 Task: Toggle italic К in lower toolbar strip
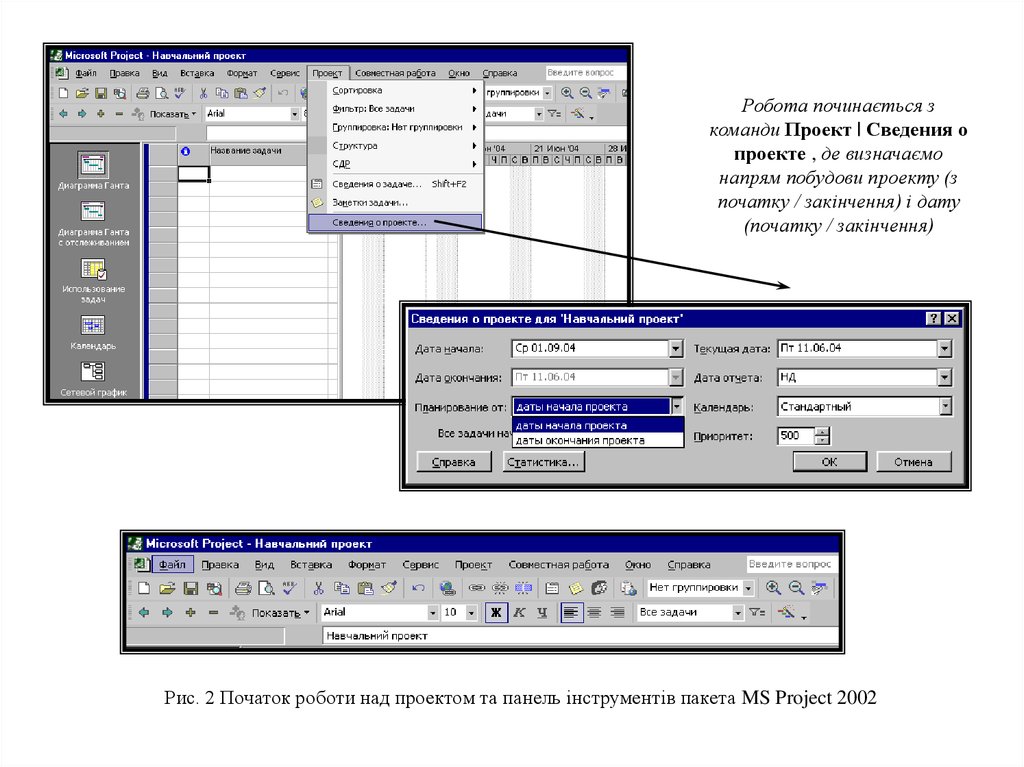click(519, 612)
